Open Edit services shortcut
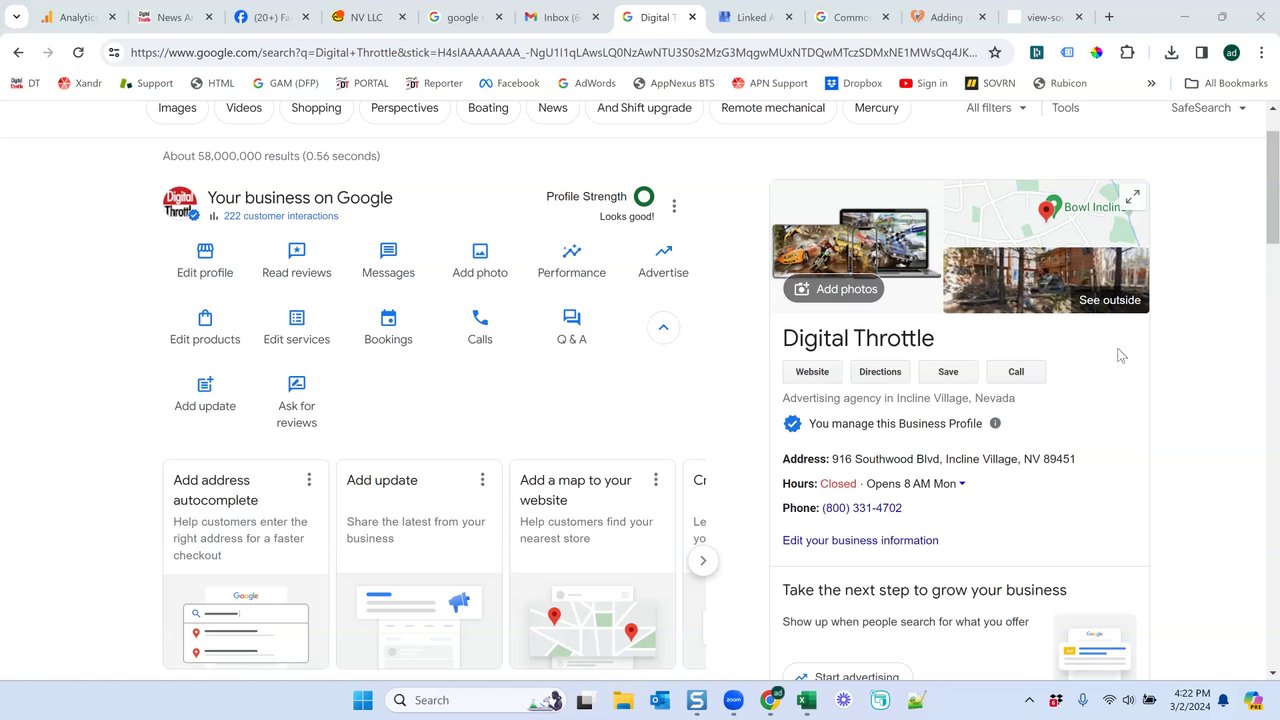Image resolution: width=1280 pixels, height=720 pixels. tap(296, 327)
